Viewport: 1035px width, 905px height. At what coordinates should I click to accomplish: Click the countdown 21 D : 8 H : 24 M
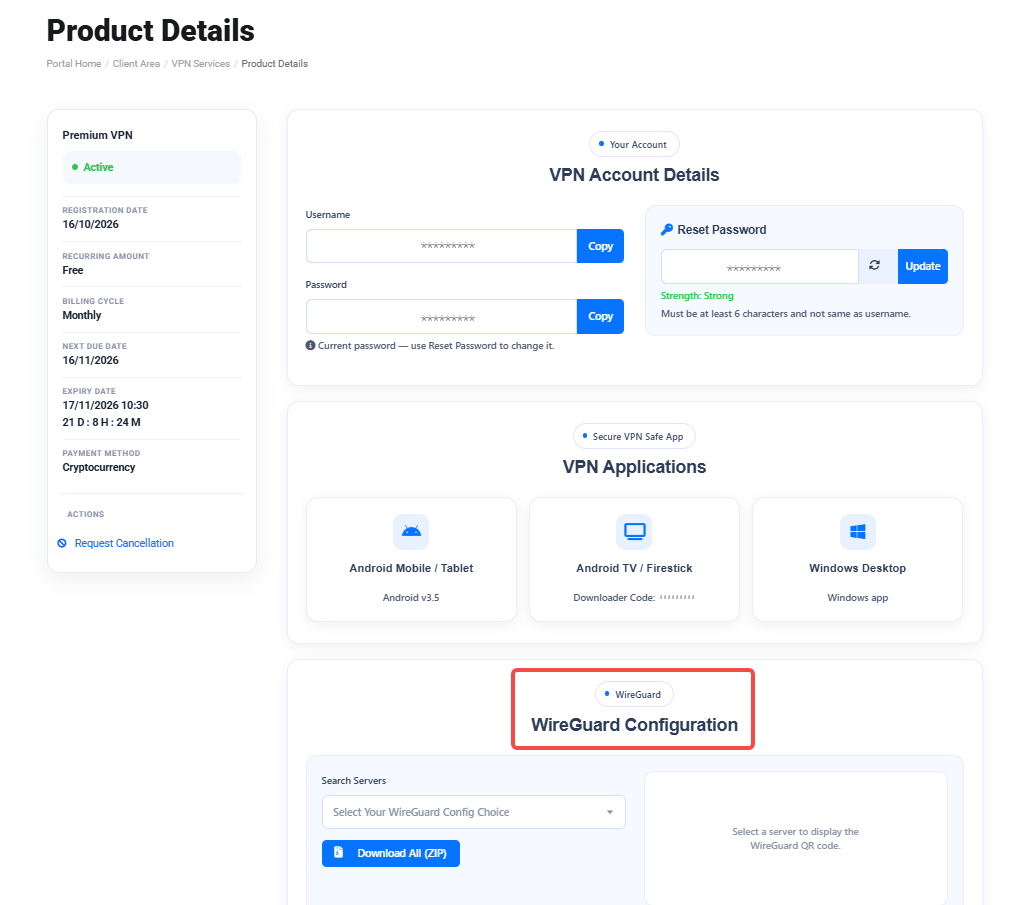102,422
